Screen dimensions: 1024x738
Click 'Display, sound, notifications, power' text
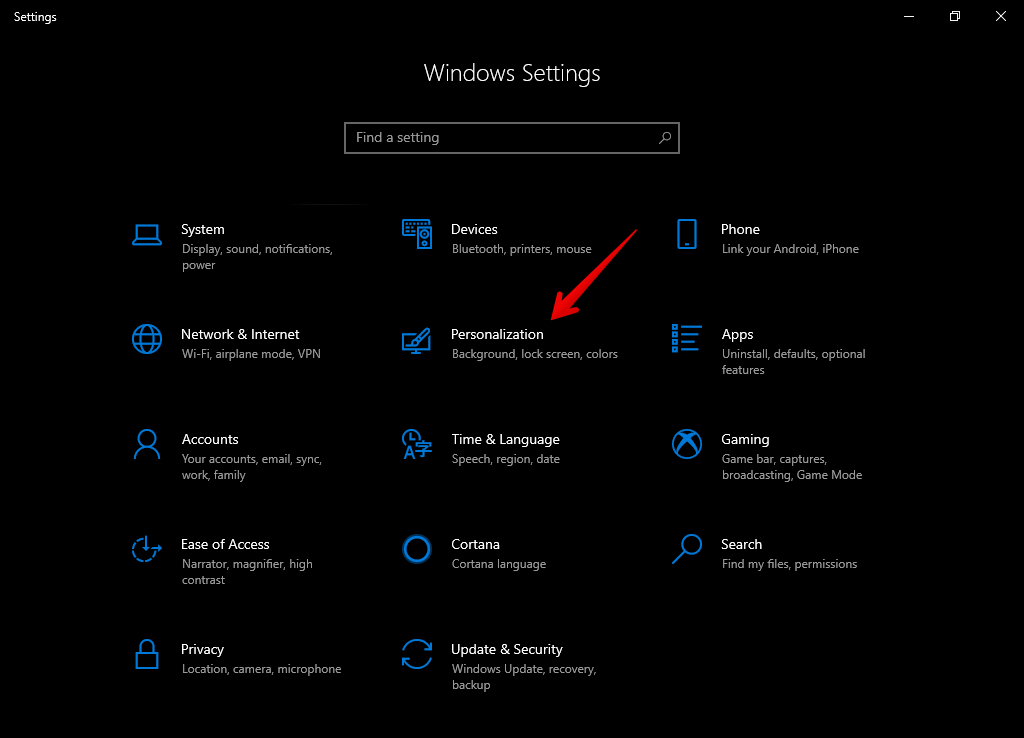click(257, 257)
